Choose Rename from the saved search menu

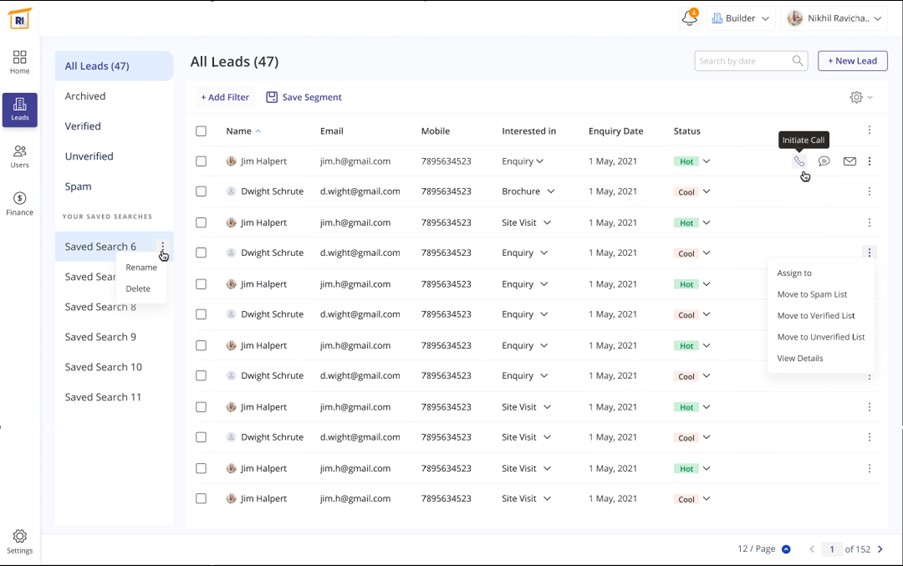[141, 267]
